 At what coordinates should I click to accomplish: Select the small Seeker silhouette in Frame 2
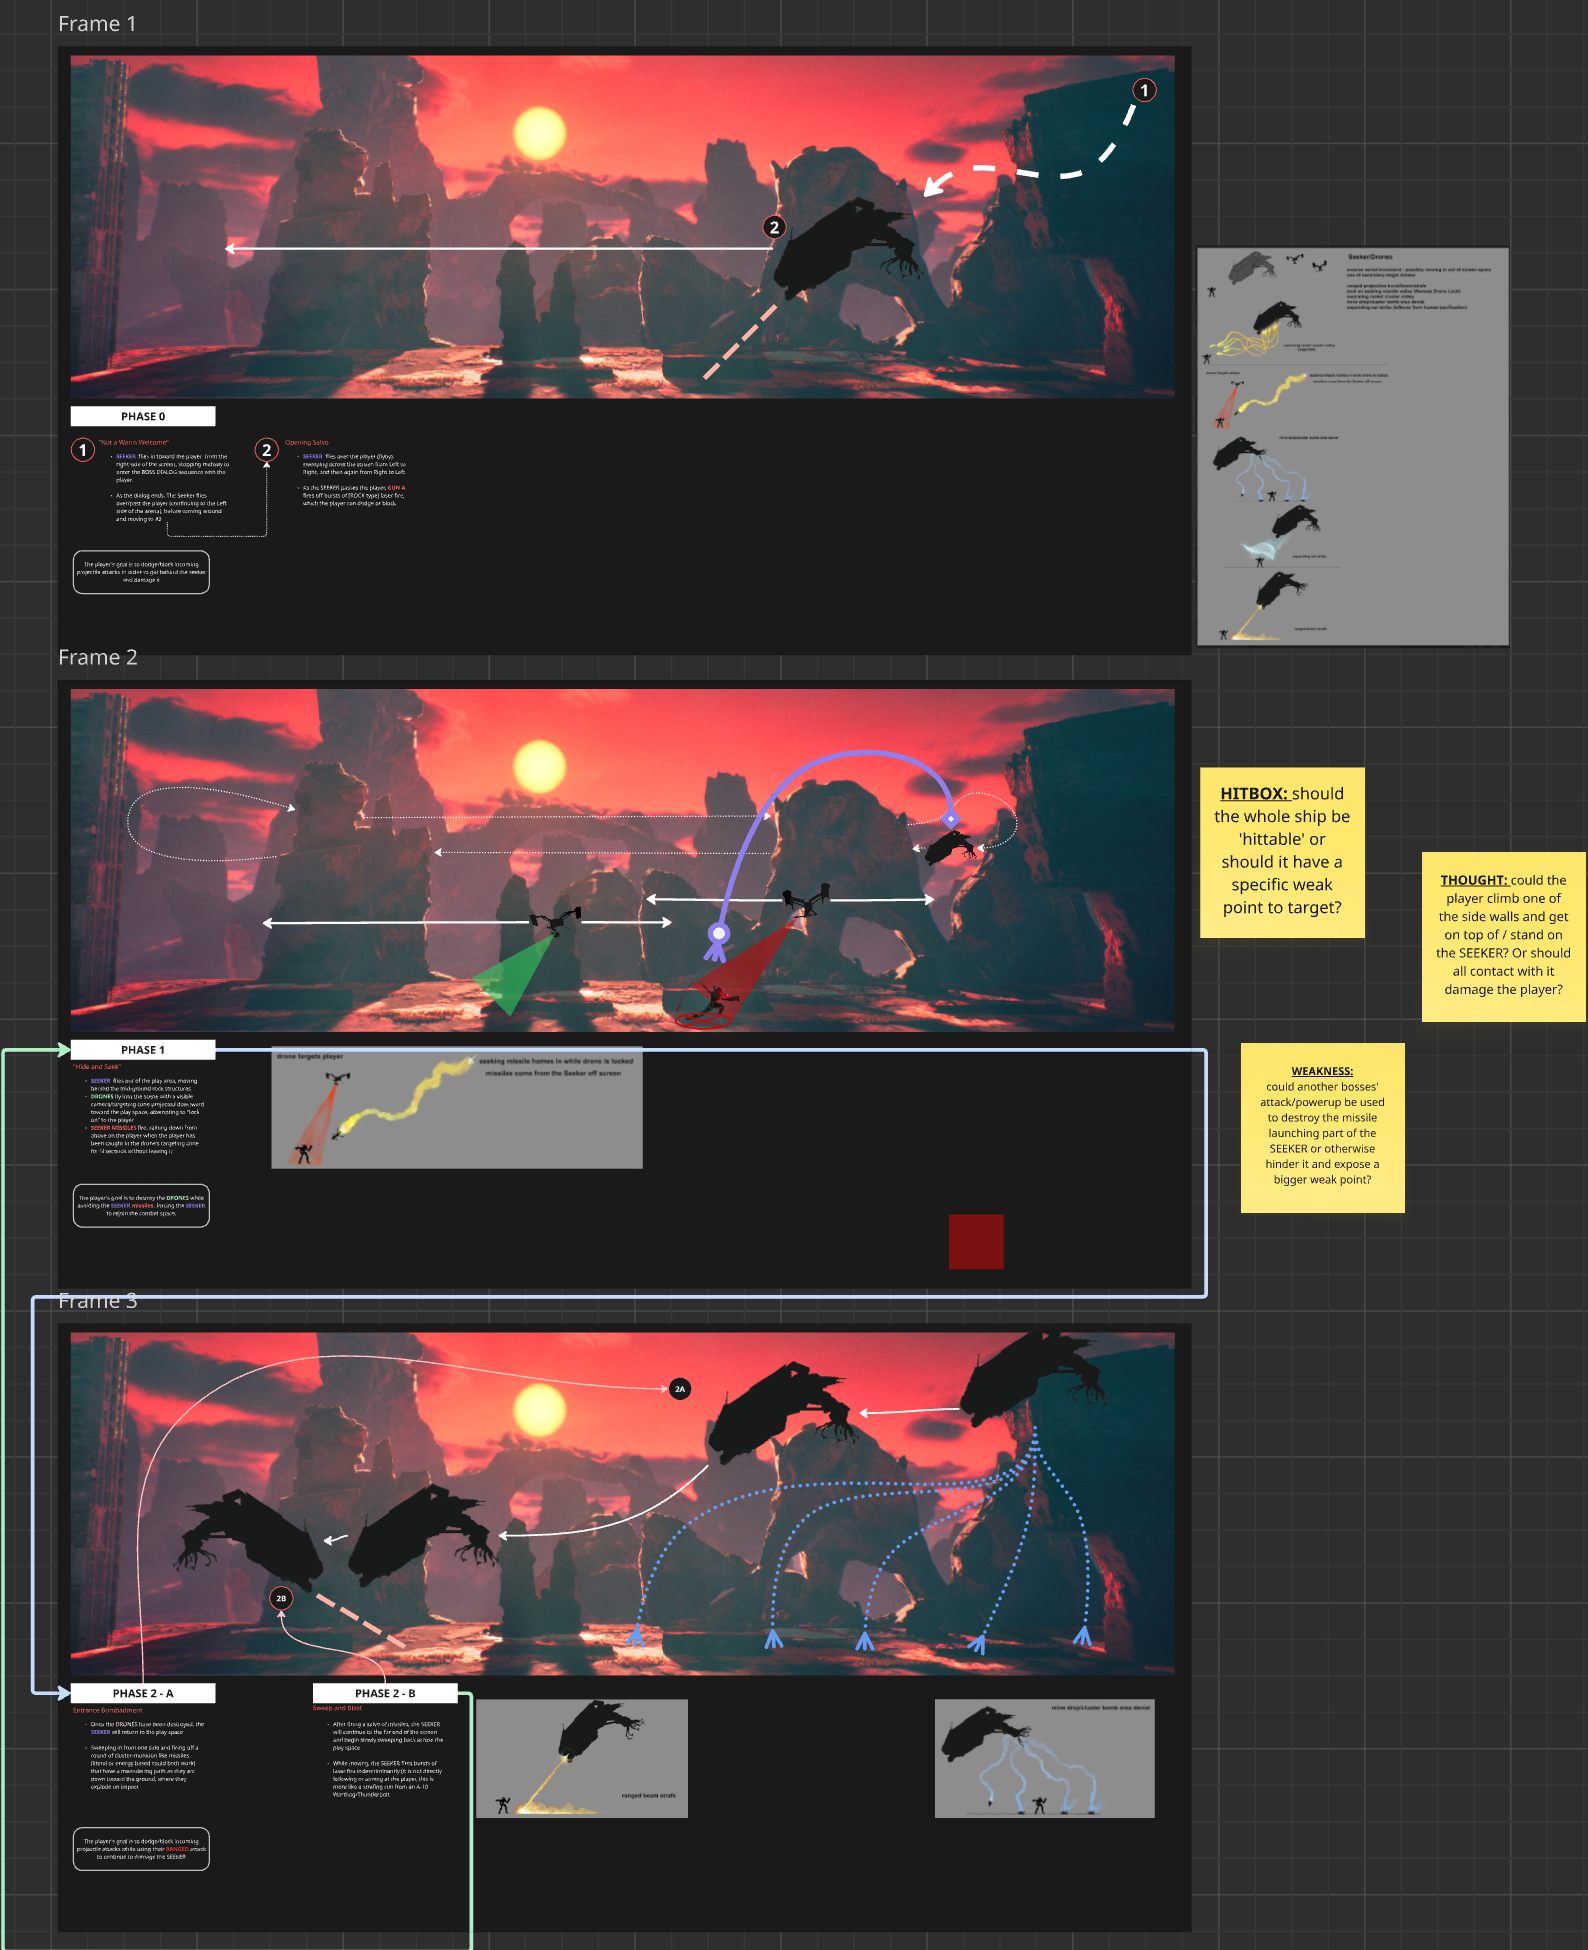coord(950,848)
